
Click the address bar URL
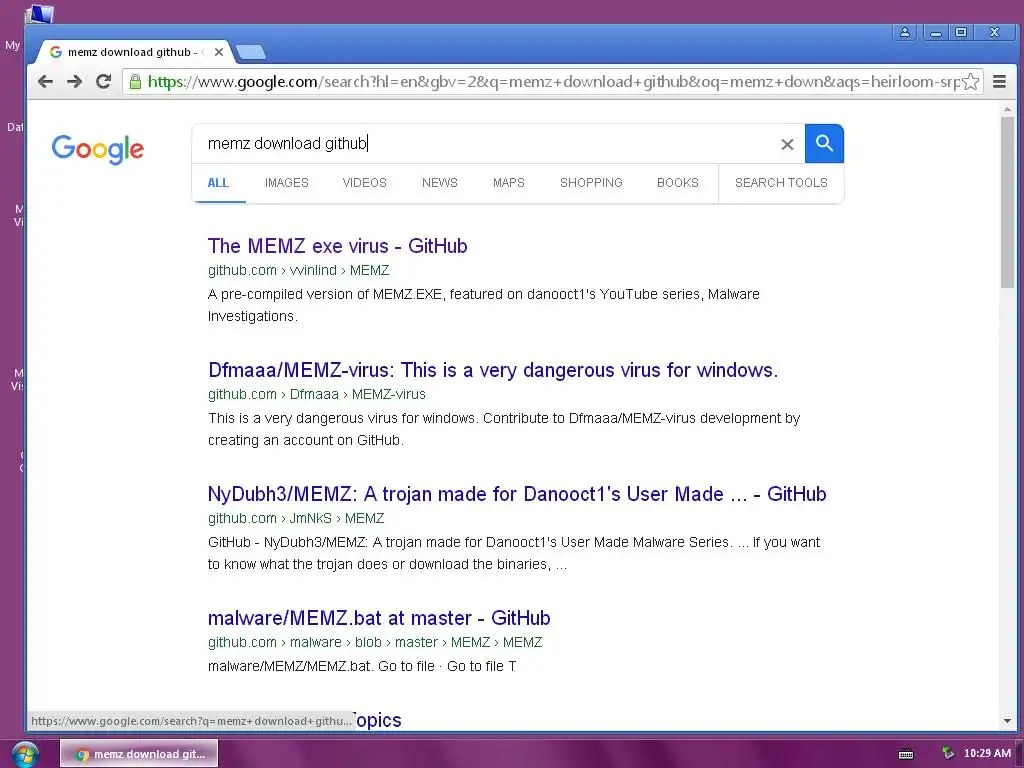(552, 82)
